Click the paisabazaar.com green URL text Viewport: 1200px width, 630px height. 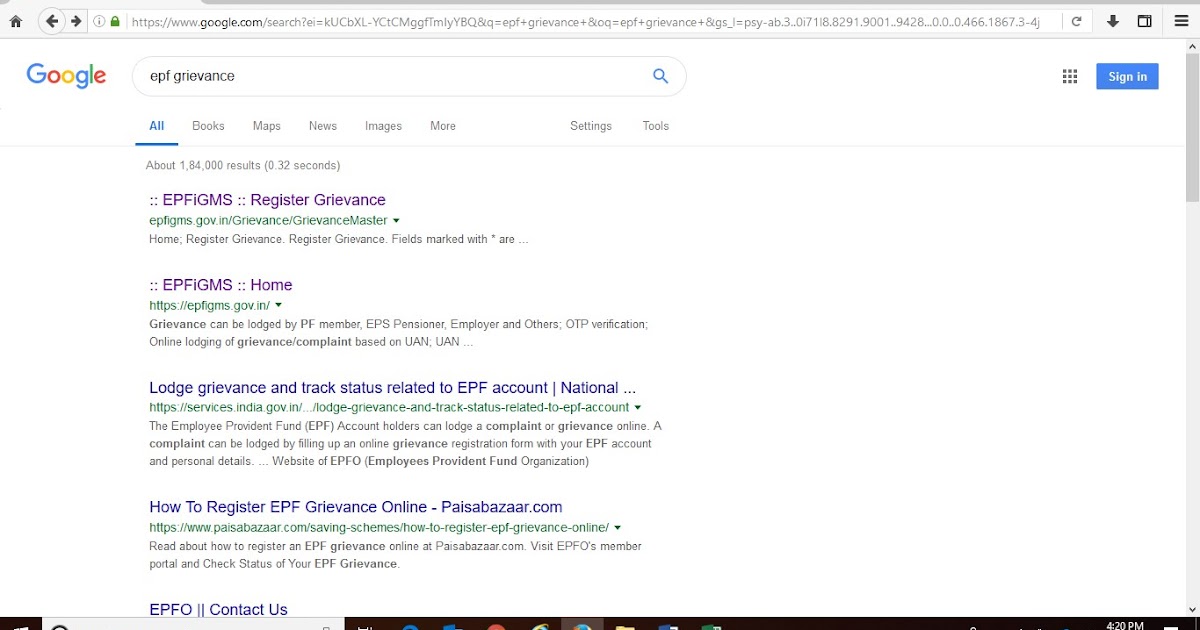[x=379, y=528]
